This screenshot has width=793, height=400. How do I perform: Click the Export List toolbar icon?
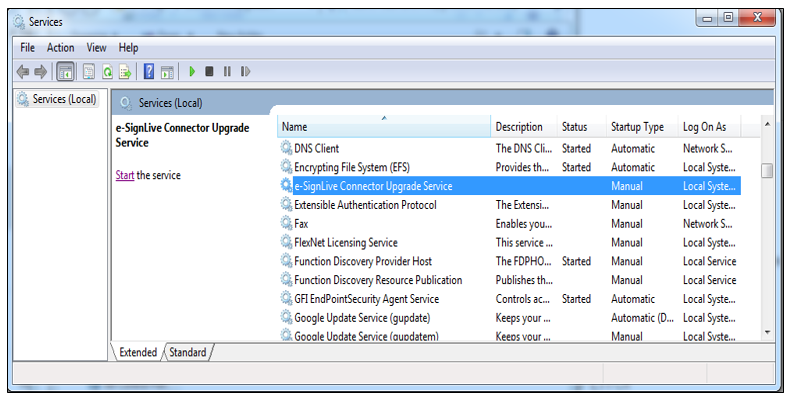pyautogui.click(x=125, y=72)
